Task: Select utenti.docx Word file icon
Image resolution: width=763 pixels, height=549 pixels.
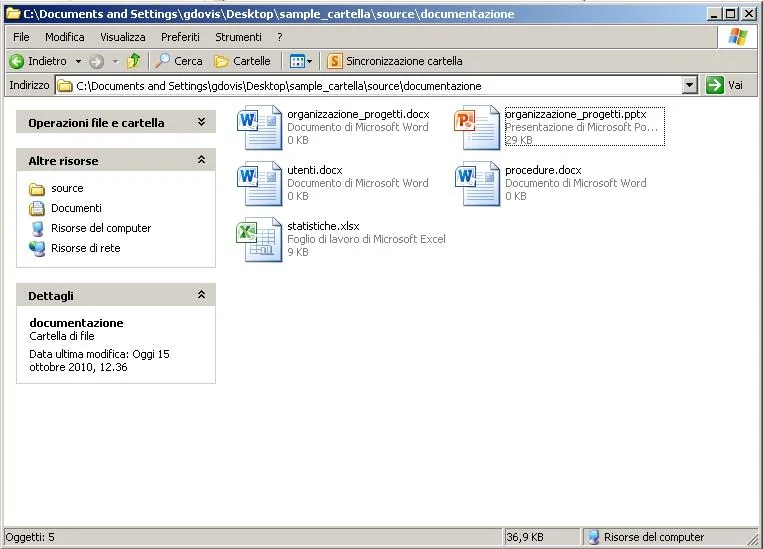Action: 259,183
